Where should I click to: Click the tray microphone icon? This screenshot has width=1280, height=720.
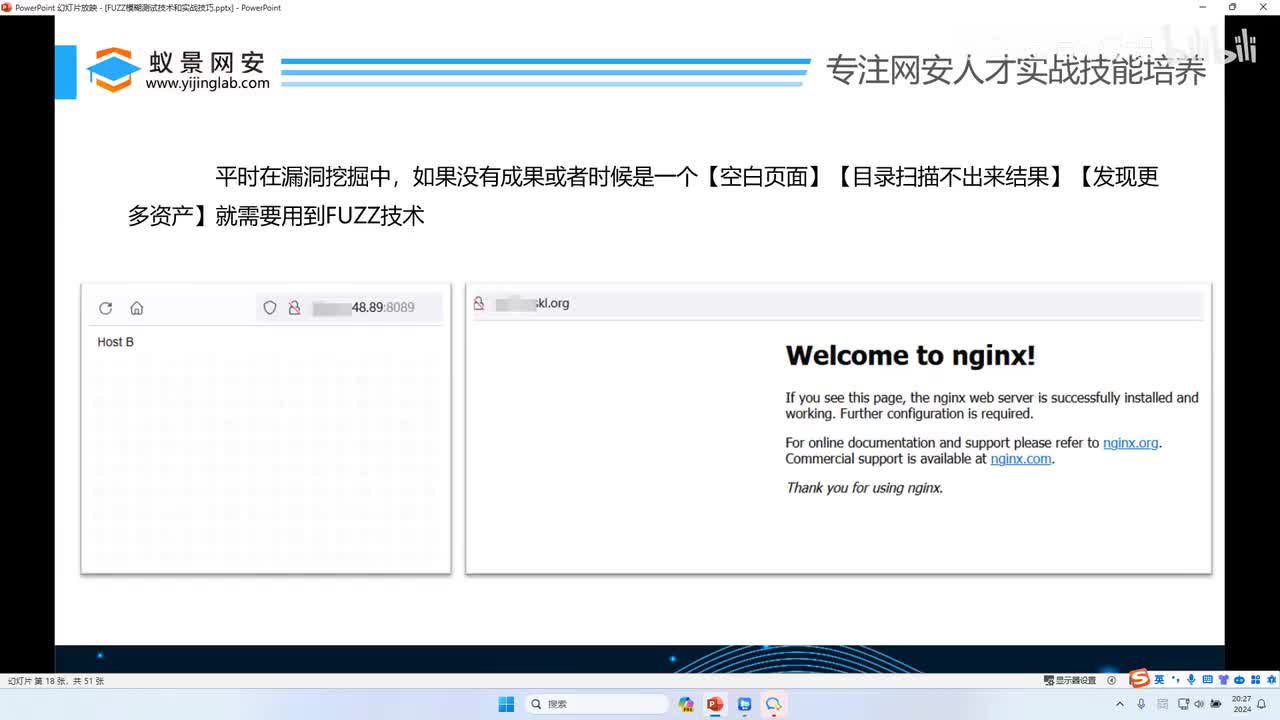point(1141,704)
